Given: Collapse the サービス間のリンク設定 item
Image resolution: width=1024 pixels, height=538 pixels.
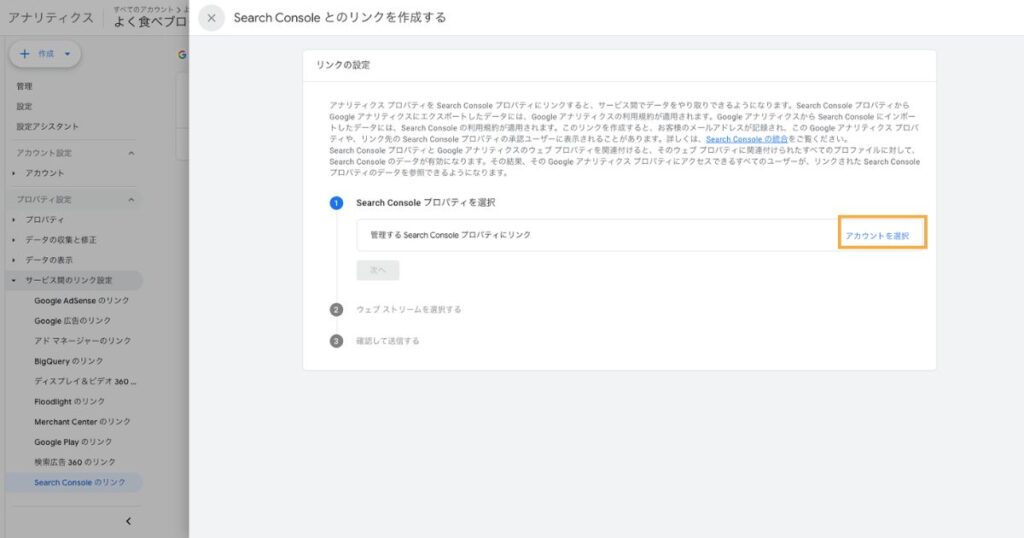Looking at the screenshot, I should click(14, 280).
